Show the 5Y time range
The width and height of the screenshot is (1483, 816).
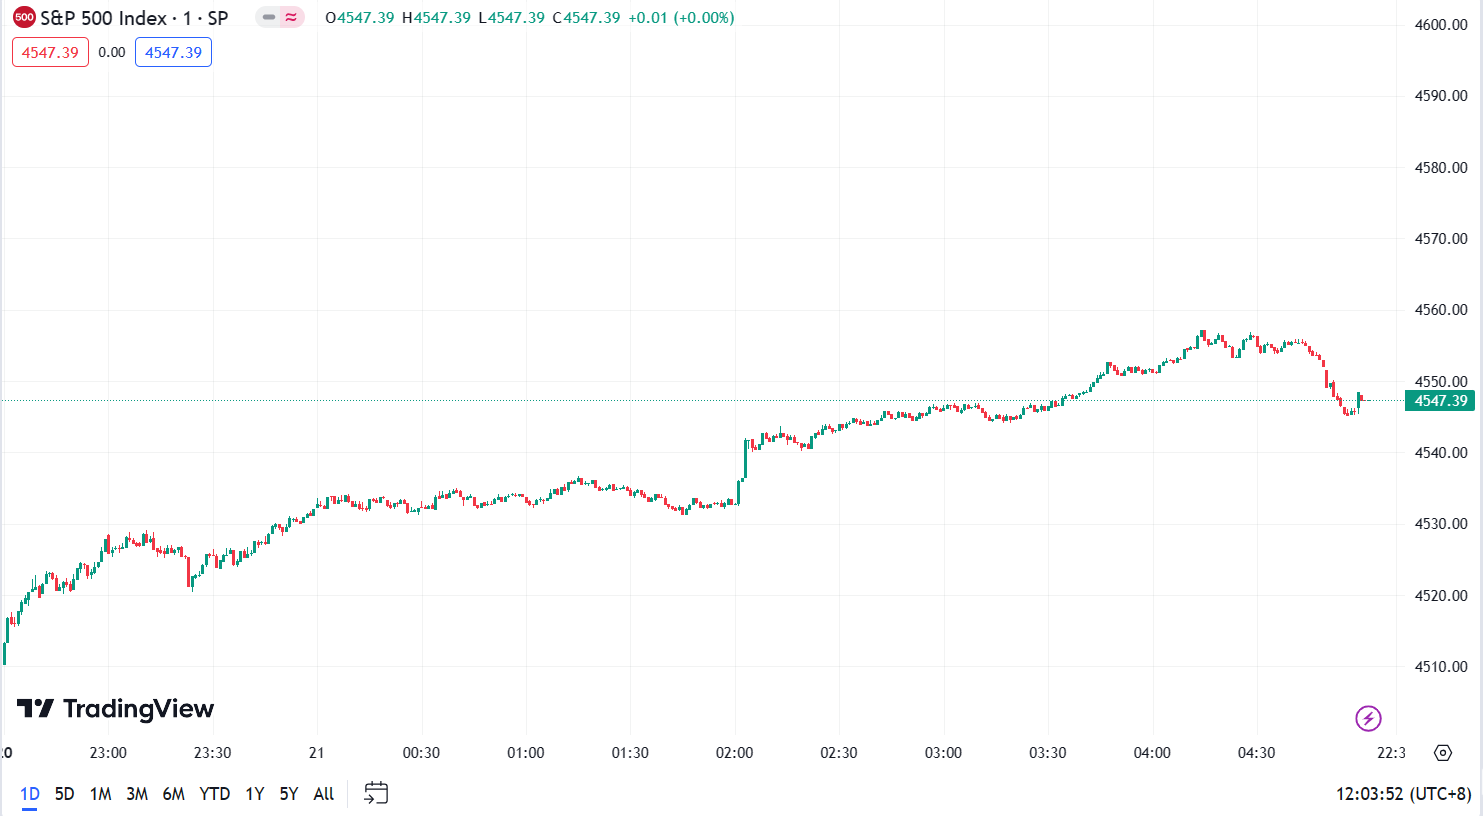[x=289, y=794]
